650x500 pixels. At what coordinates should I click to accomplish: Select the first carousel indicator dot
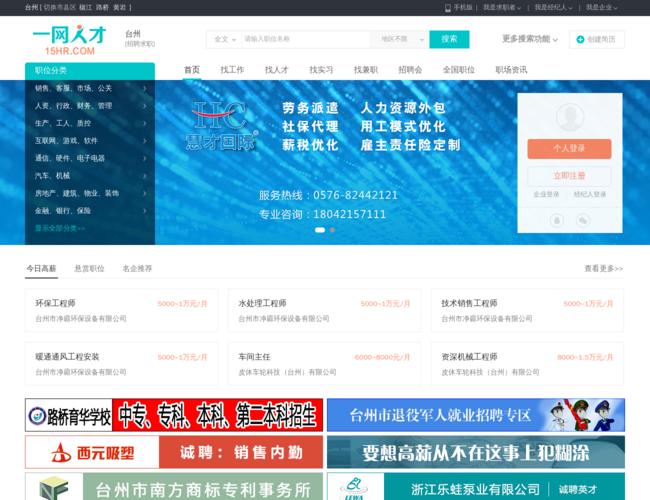[320, 230]
